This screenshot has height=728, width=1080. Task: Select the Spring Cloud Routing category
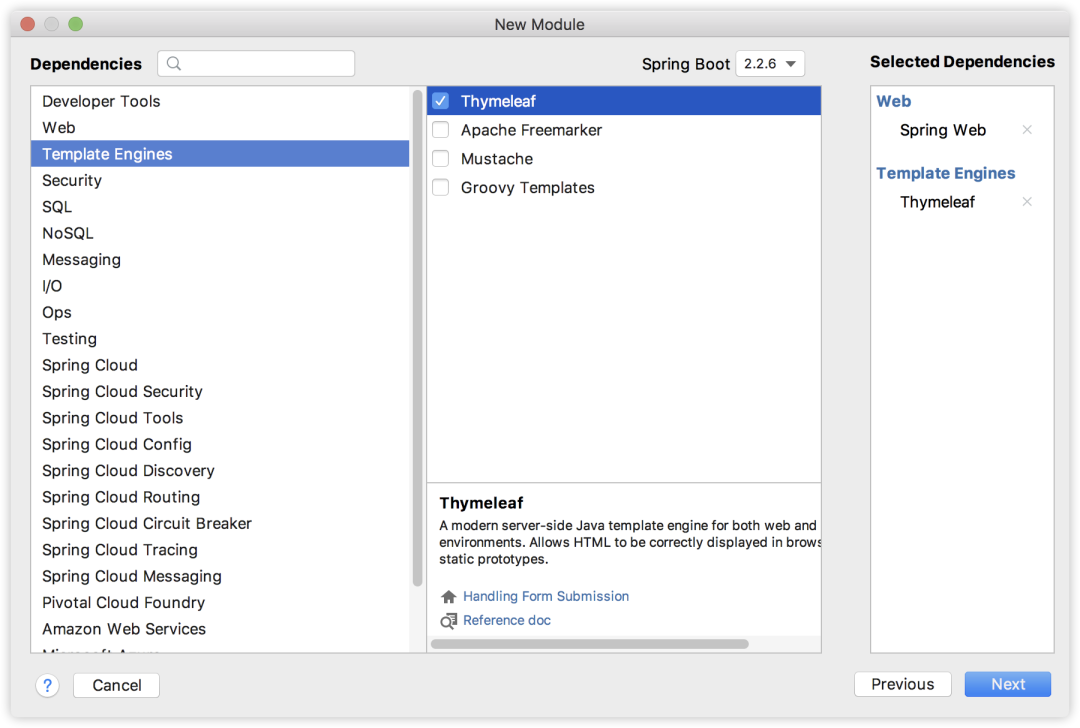click(220, 497)
